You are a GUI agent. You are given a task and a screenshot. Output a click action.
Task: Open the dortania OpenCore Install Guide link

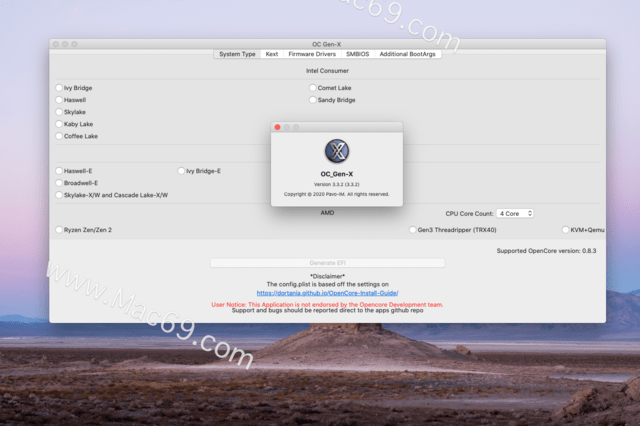[x=327, y=293]
